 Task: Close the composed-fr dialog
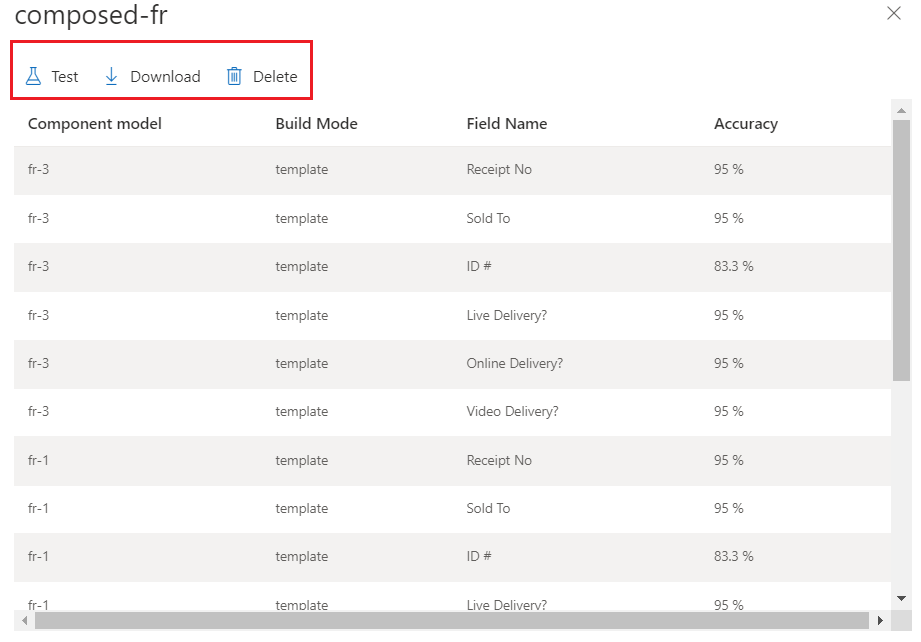coord(895,14)
